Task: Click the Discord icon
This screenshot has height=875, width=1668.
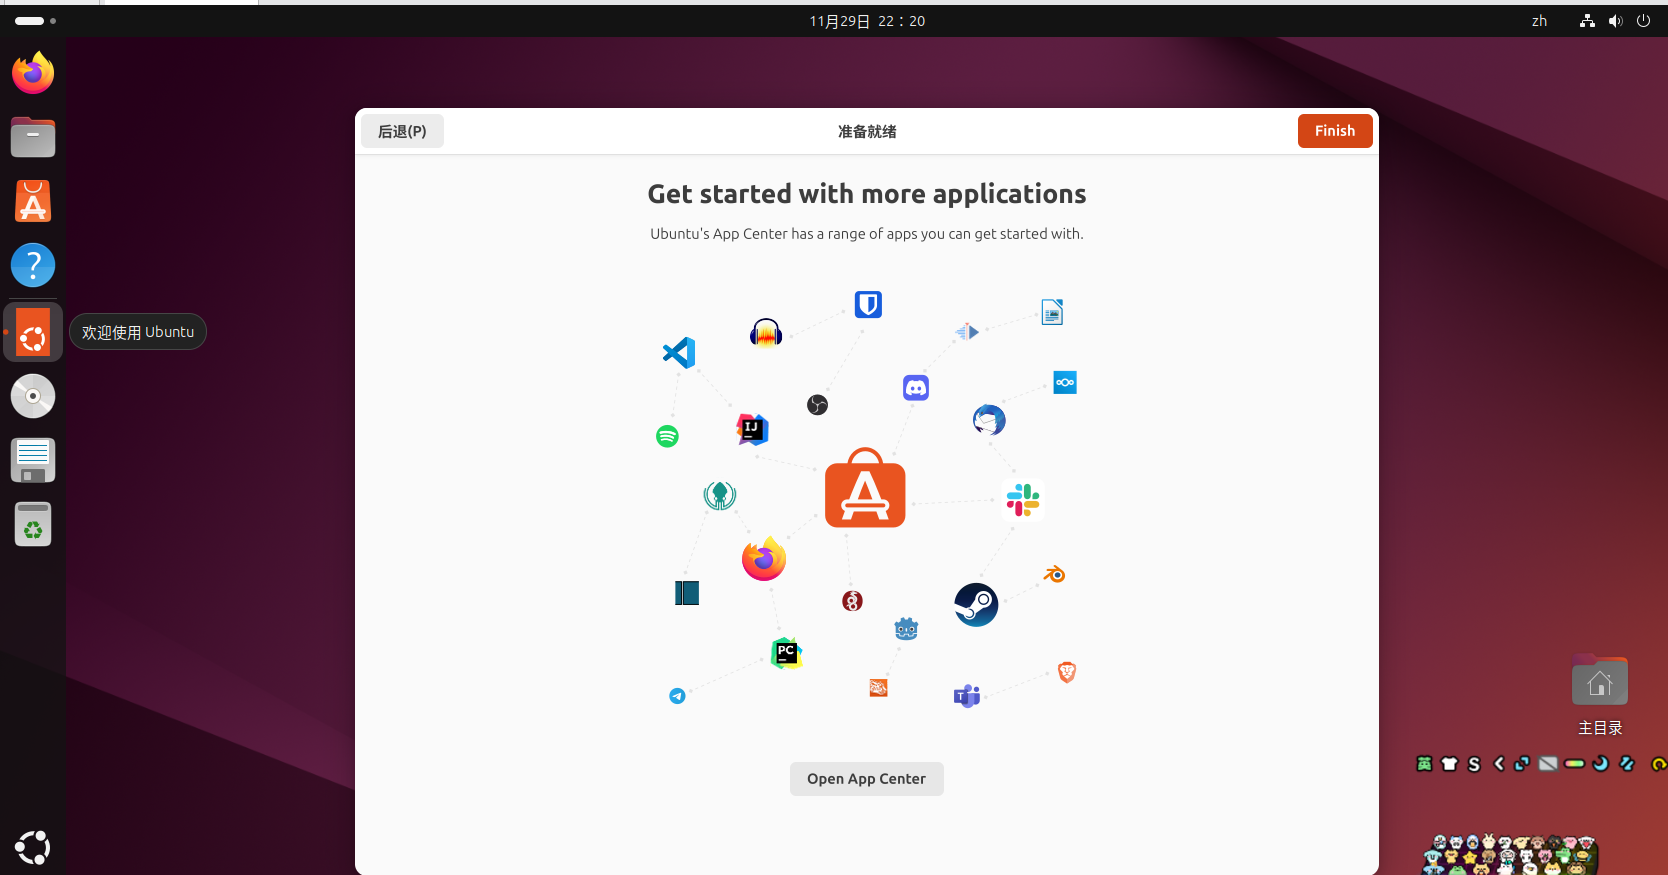Action: point(916,387)
